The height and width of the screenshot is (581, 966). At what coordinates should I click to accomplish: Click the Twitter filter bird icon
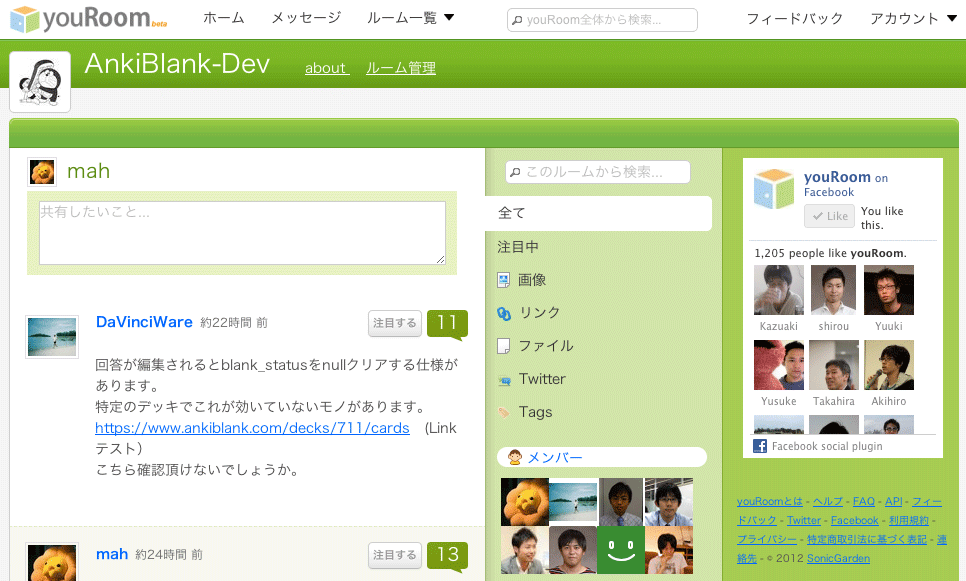pyautogui.click(x=505, y=380)
